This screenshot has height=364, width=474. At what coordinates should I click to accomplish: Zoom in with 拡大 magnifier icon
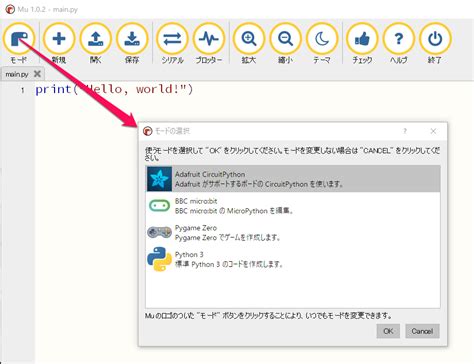click(249, 39)
